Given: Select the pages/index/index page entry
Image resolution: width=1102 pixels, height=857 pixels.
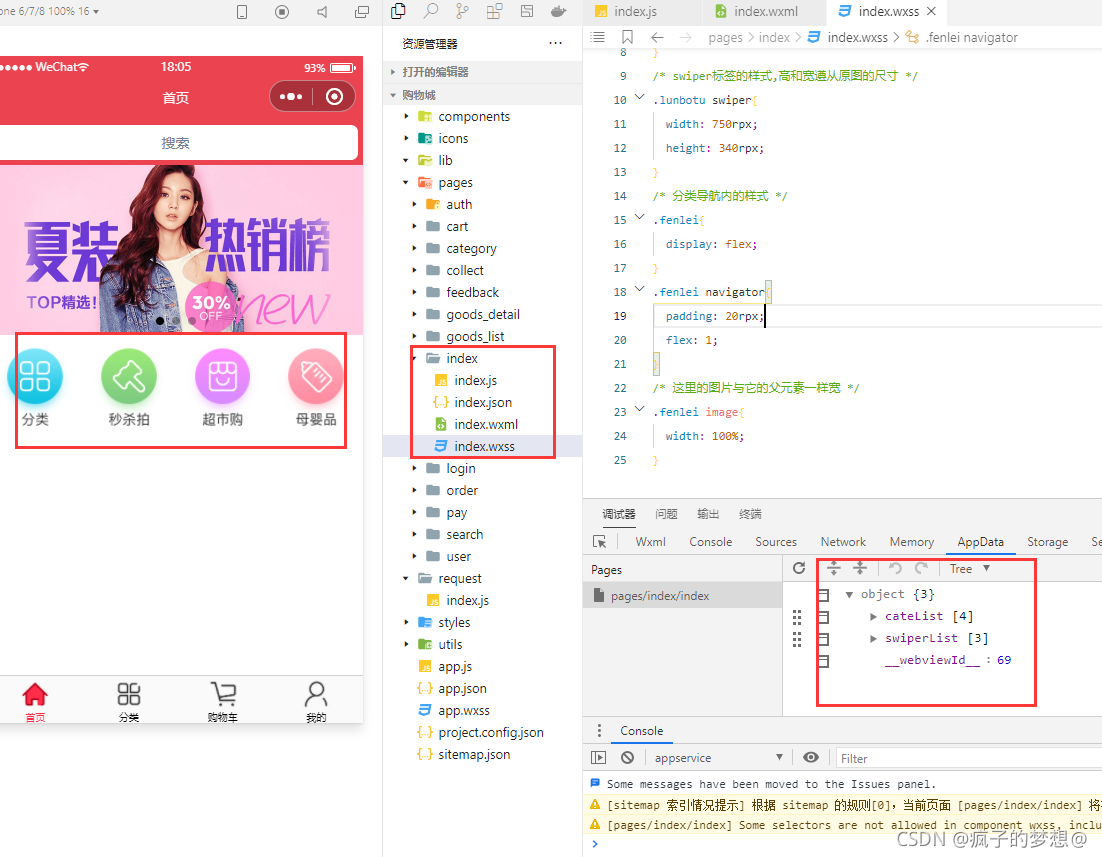Looking at the screenshot, I should (682, 595).
